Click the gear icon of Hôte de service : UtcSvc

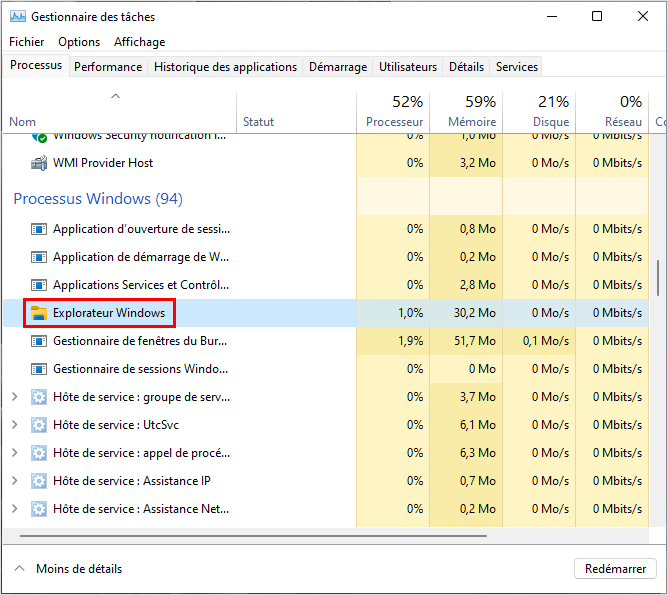coord(39,425)
